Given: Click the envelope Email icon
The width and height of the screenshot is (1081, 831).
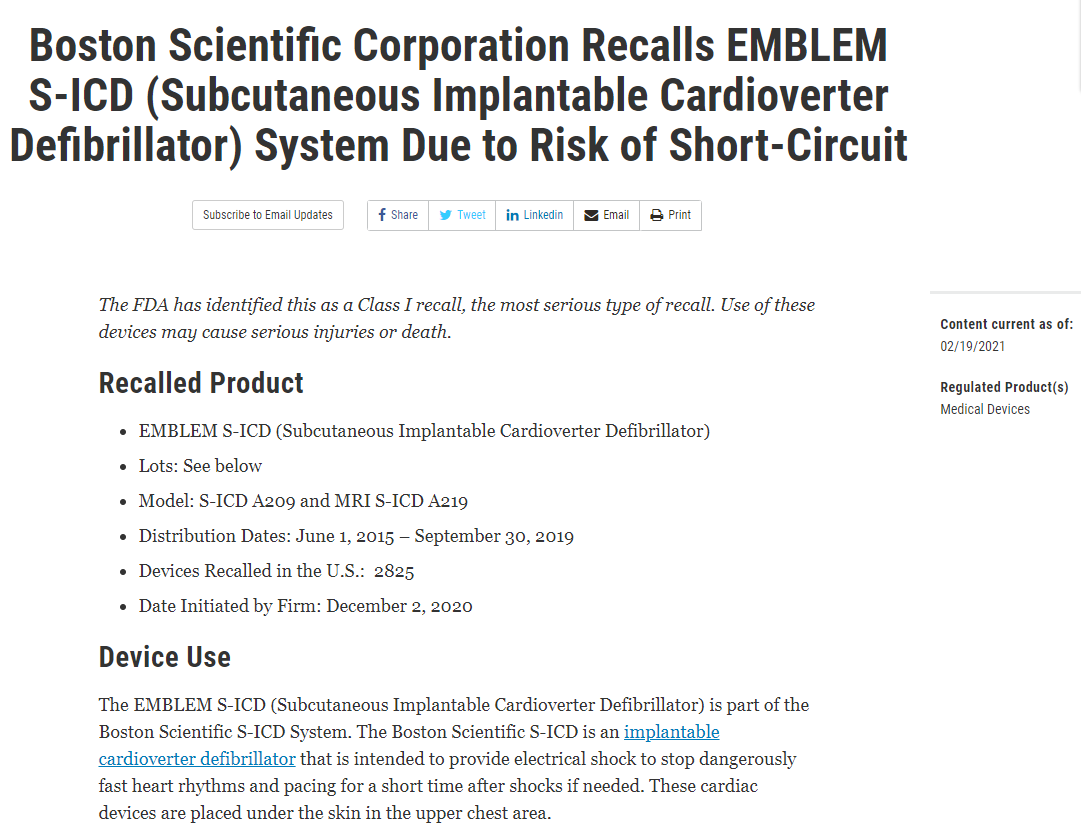Looking at the screenshot, I should (591, 215).
